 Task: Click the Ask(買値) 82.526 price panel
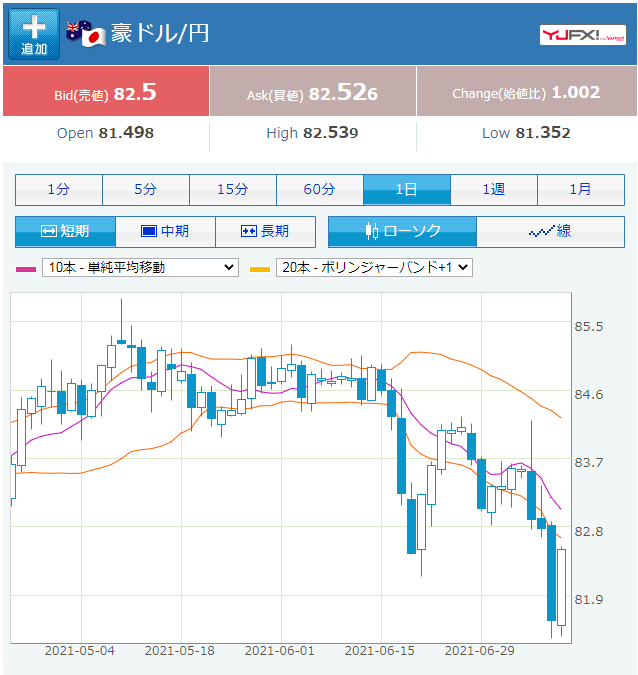pyautogui.click(x=313, y=91)
